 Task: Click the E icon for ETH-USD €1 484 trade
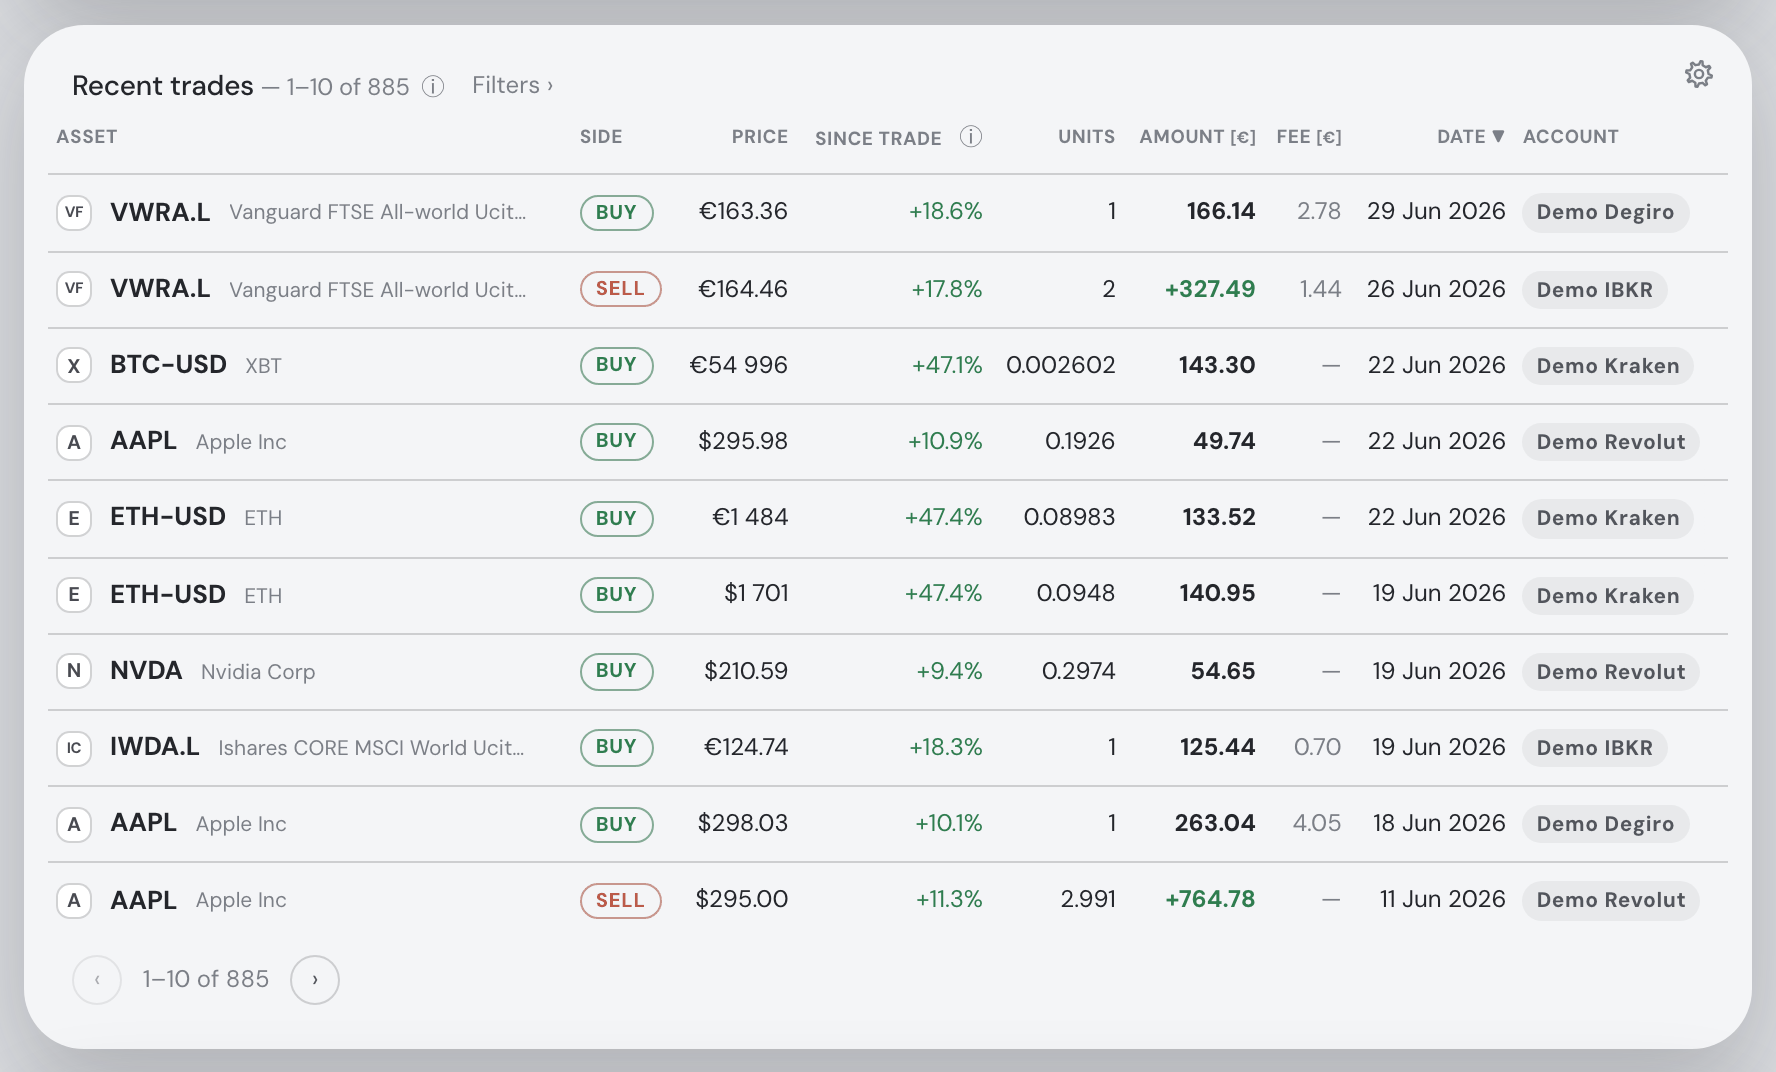(x=74, y=518)
